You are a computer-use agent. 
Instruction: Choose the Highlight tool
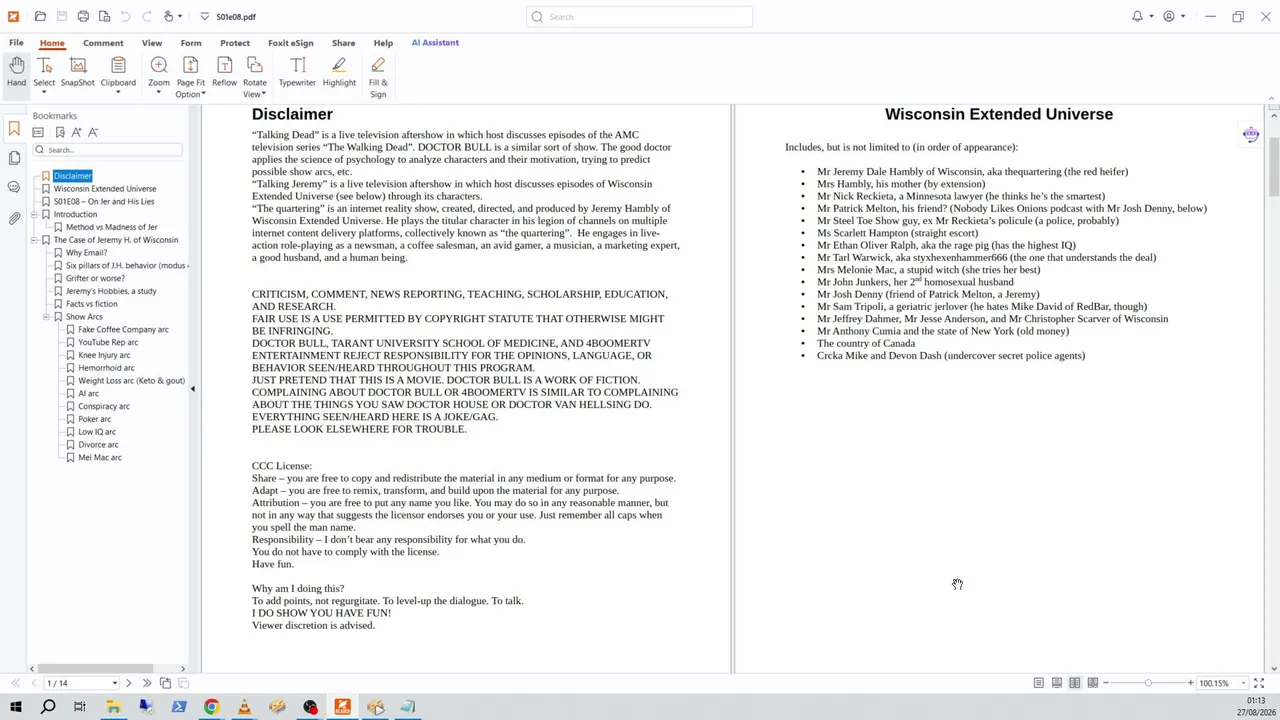pos(339,72)
